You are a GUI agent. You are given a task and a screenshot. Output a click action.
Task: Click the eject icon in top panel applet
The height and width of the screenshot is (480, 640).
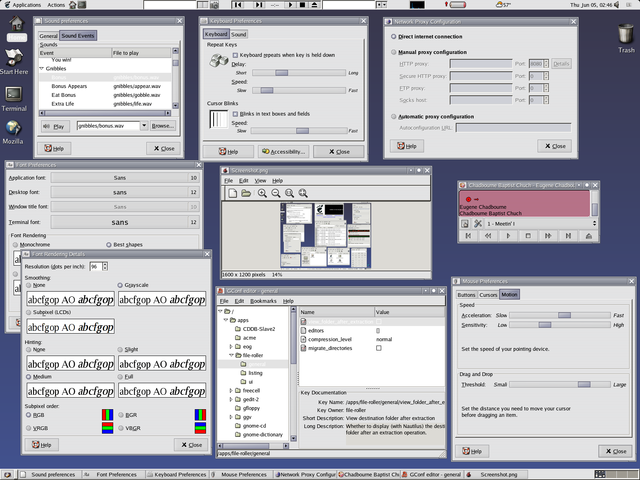coord(314,5)
